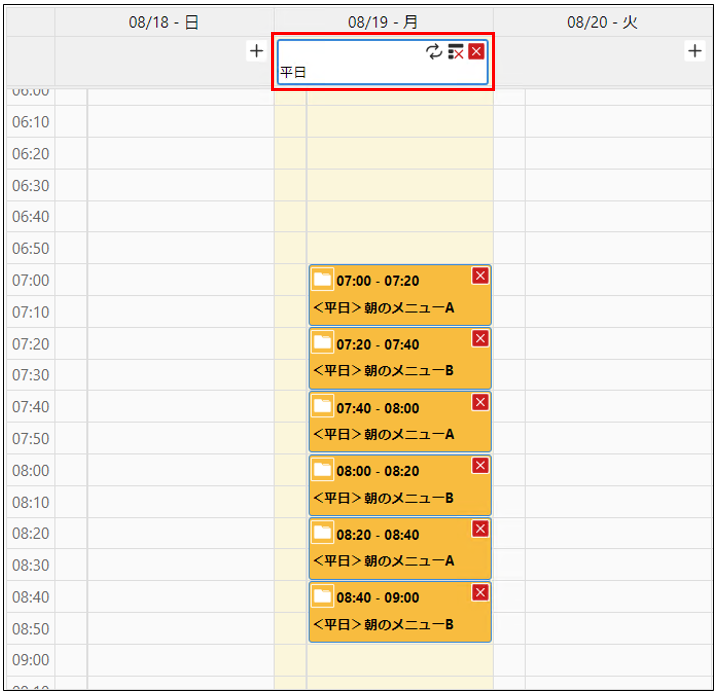Delete the 08:40 - 09:00 schedule entry

[x=480, y=593]
